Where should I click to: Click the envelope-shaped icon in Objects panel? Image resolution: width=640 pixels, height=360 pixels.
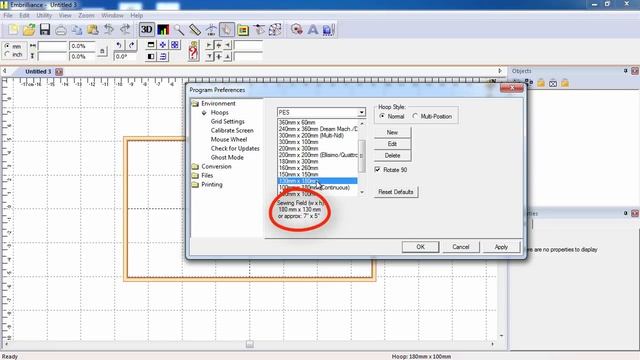point(553,83)
